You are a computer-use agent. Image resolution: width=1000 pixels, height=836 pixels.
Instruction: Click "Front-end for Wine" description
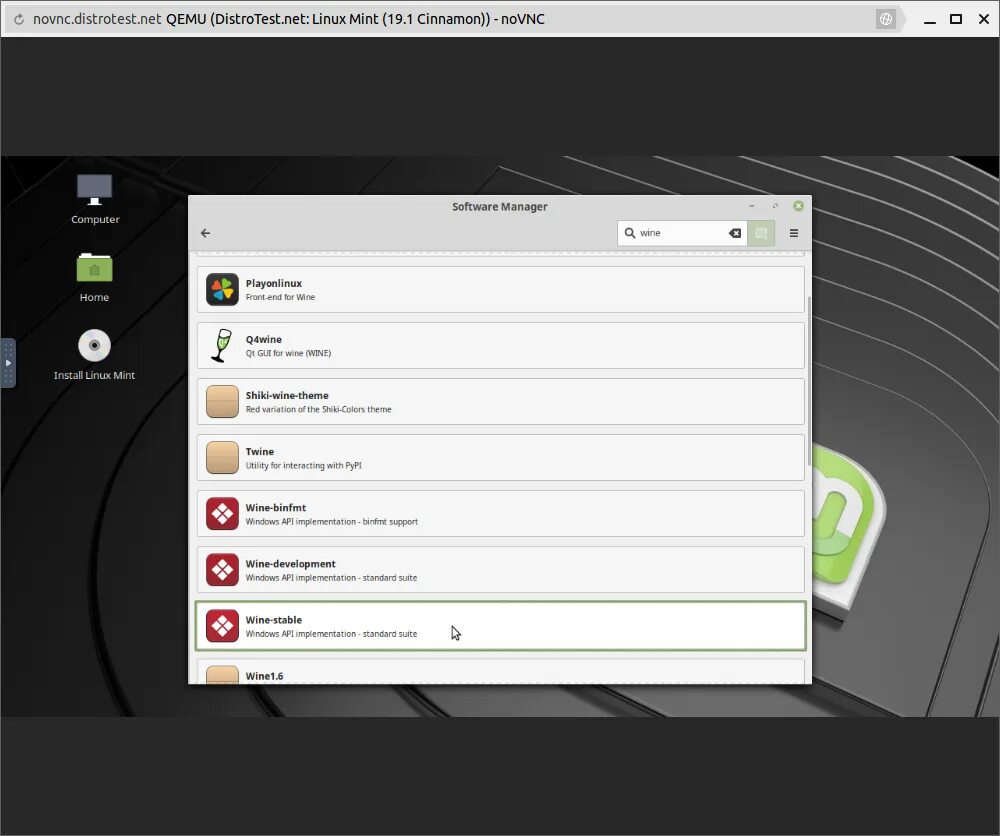280,297
